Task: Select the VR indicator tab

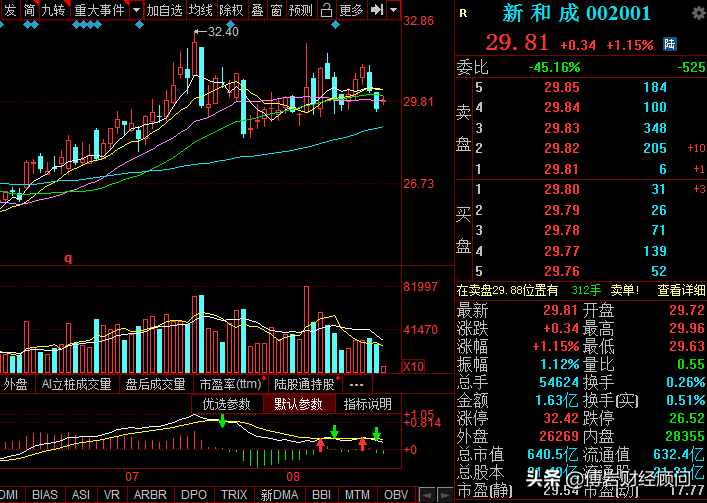Action: (x=112, y=495)
